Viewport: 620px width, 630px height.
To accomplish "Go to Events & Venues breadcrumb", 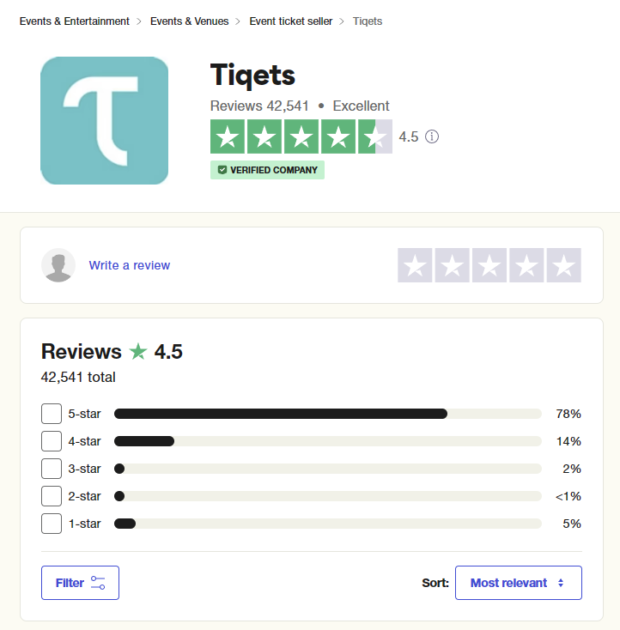I will click(189, 21).
